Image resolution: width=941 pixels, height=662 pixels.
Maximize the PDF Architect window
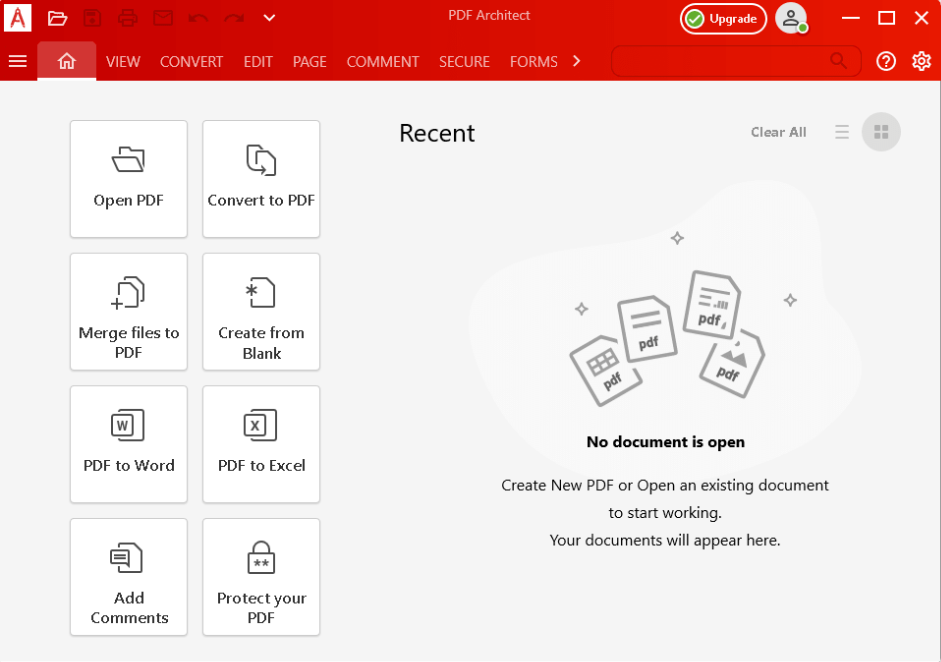point(886,18)
